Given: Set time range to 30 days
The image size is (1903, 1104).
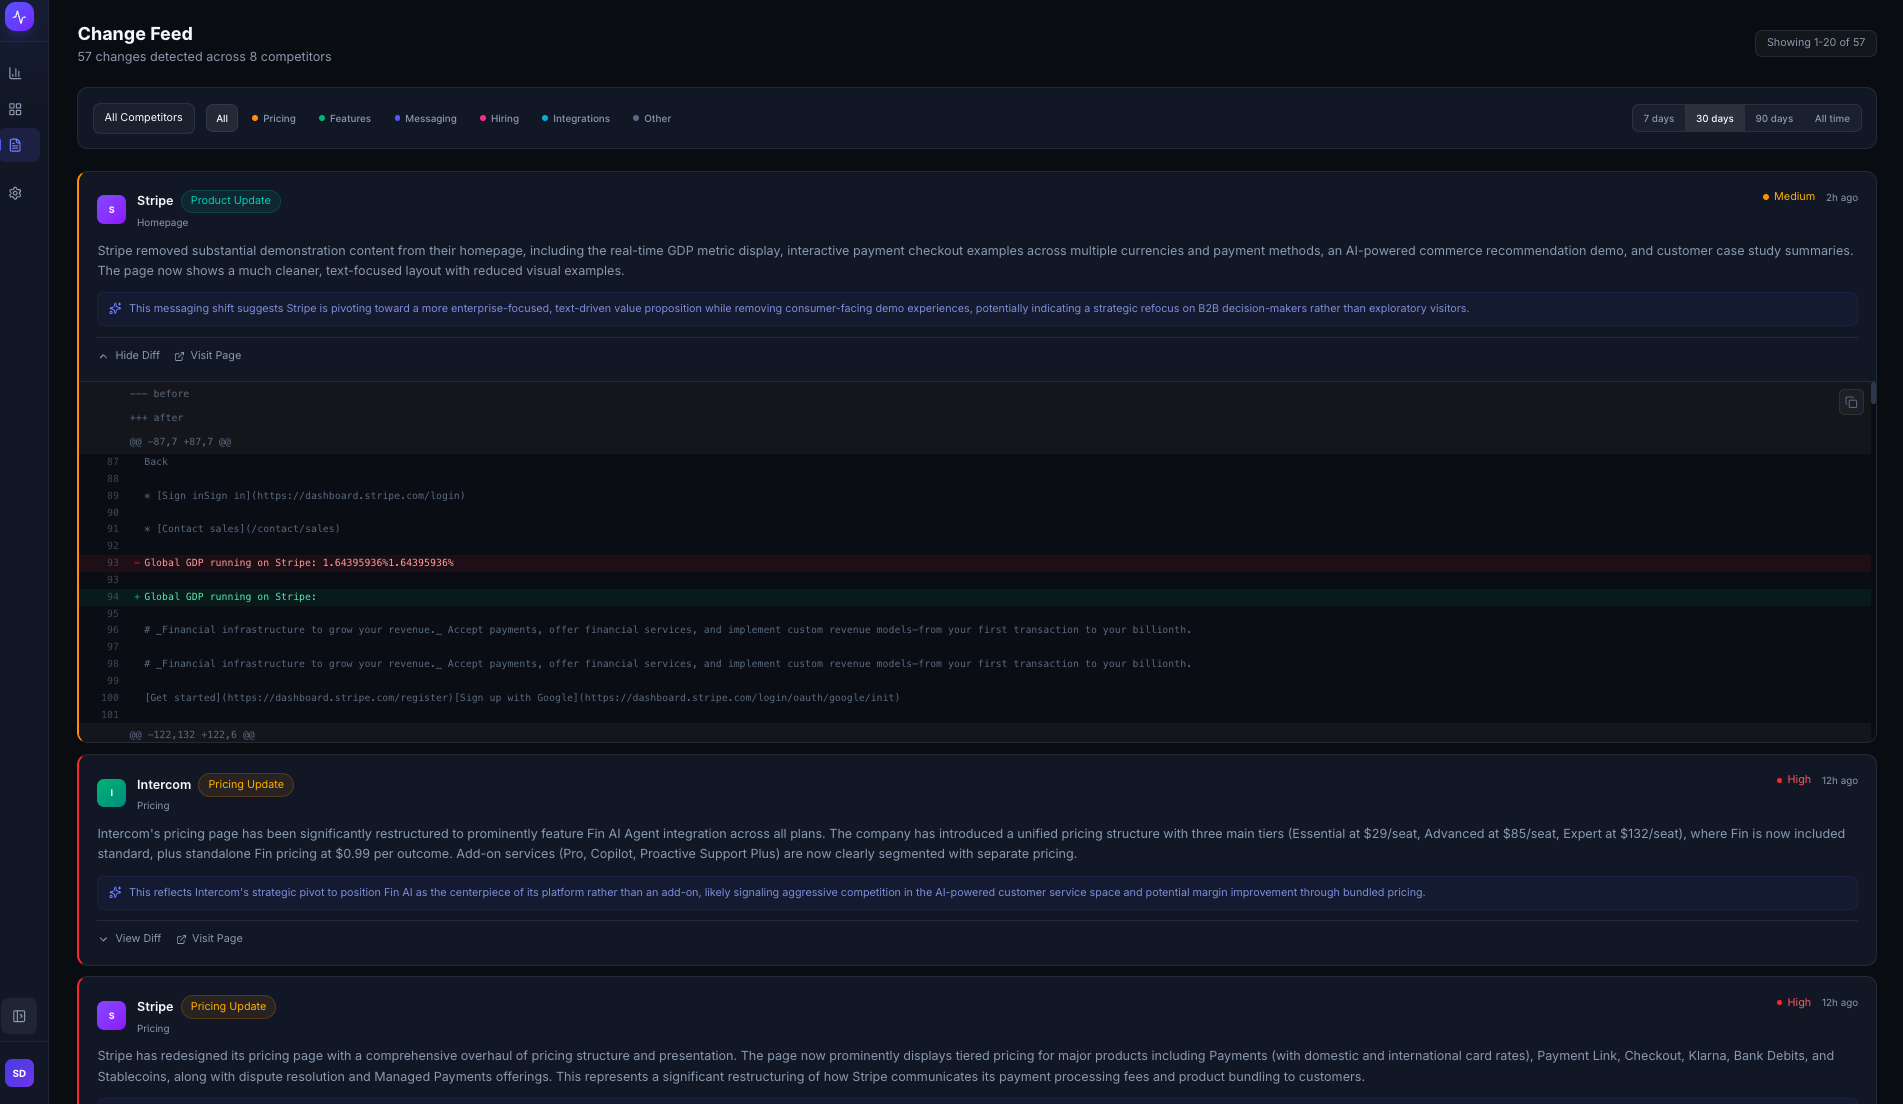Looking at the screenshot, I should pyautogui.click(x=1714, y=118).
